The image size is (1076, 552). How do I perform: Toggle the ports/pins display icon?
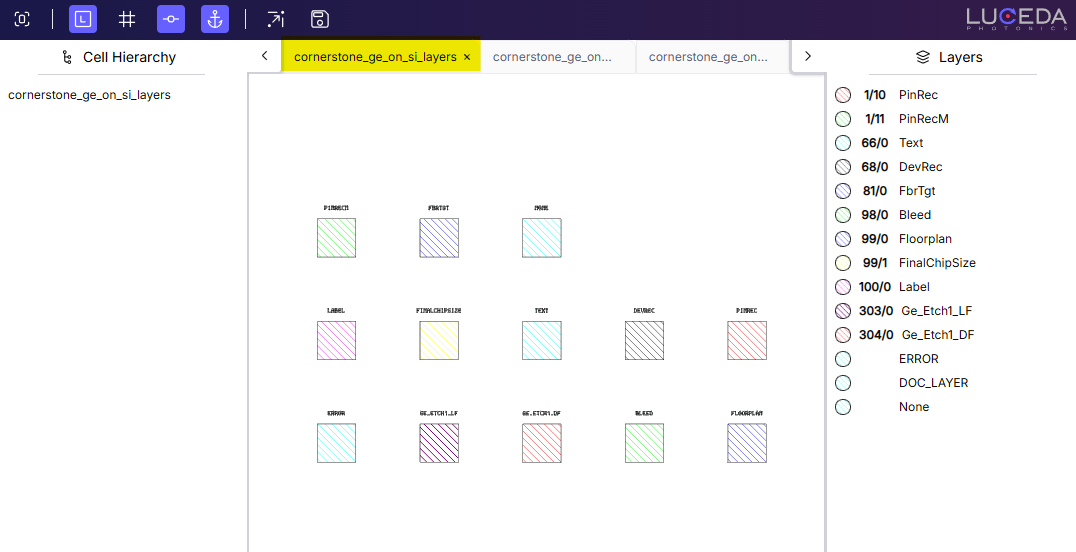click(x=171, y=19)
